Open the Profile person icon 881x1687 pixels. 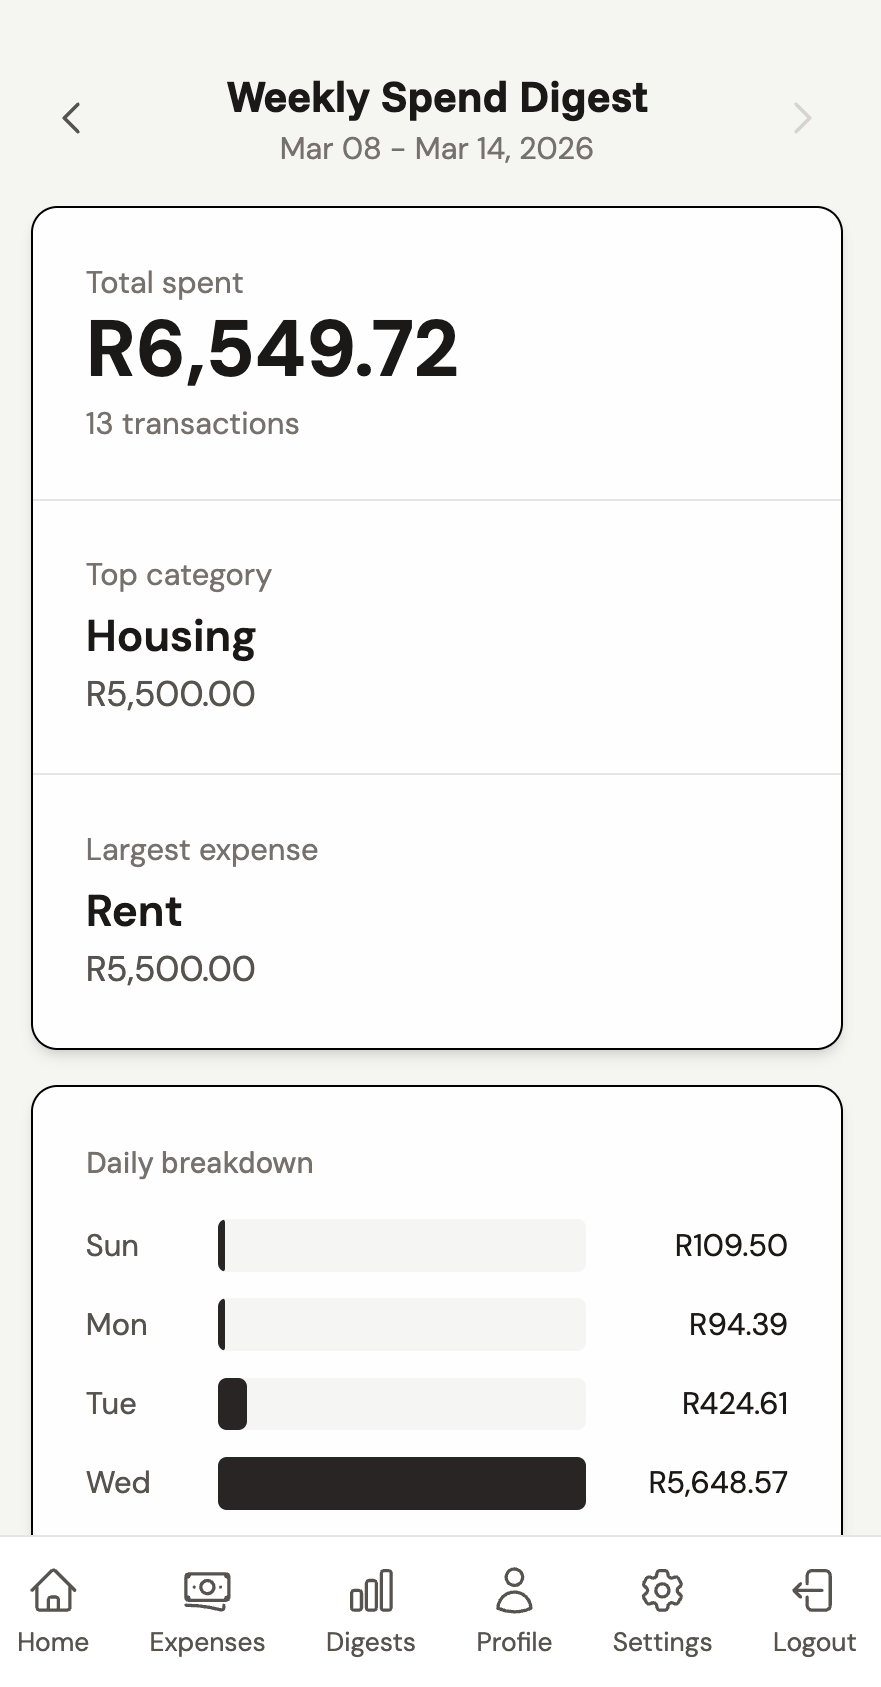(x=514, y=1590)
